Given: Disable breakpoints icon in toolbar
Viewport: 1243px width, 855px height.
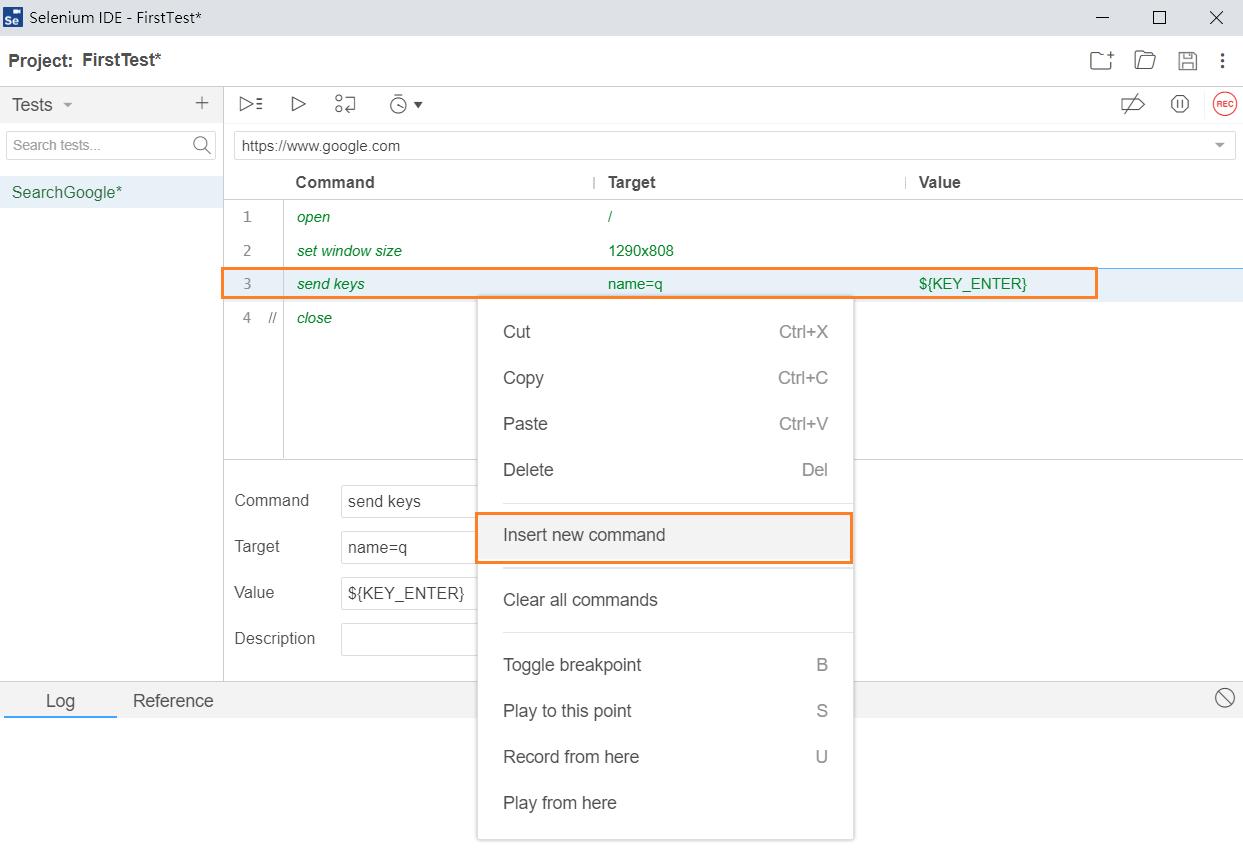Looking at the screenshot, I should (x=1133, y=104).
